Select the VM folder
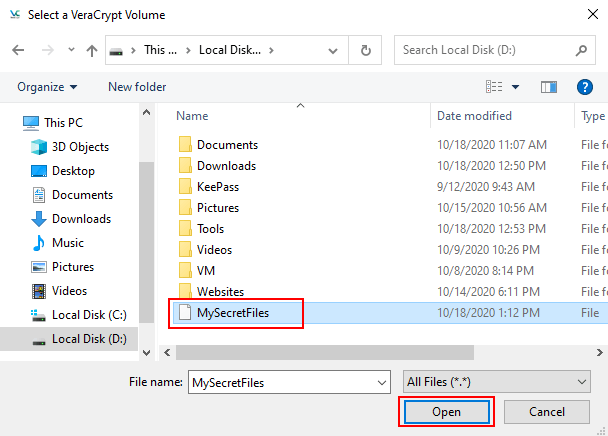Screen dimensions: 608x436 coord(197,270)
